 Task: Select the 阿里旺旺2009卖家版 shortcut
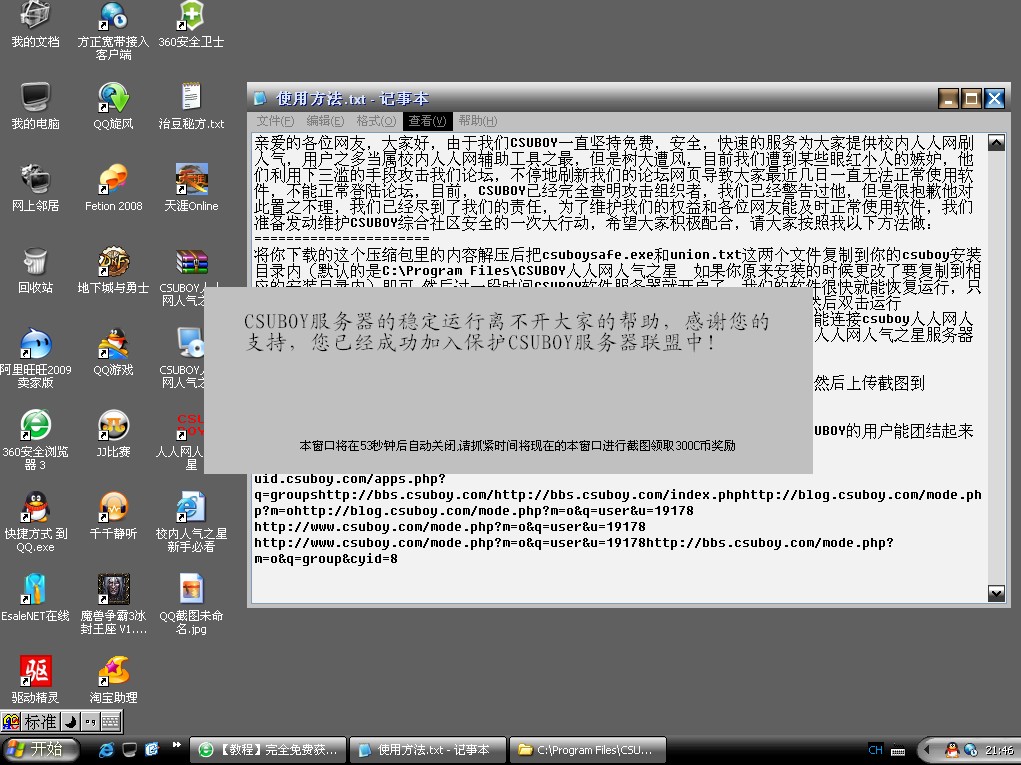(35, 358)
